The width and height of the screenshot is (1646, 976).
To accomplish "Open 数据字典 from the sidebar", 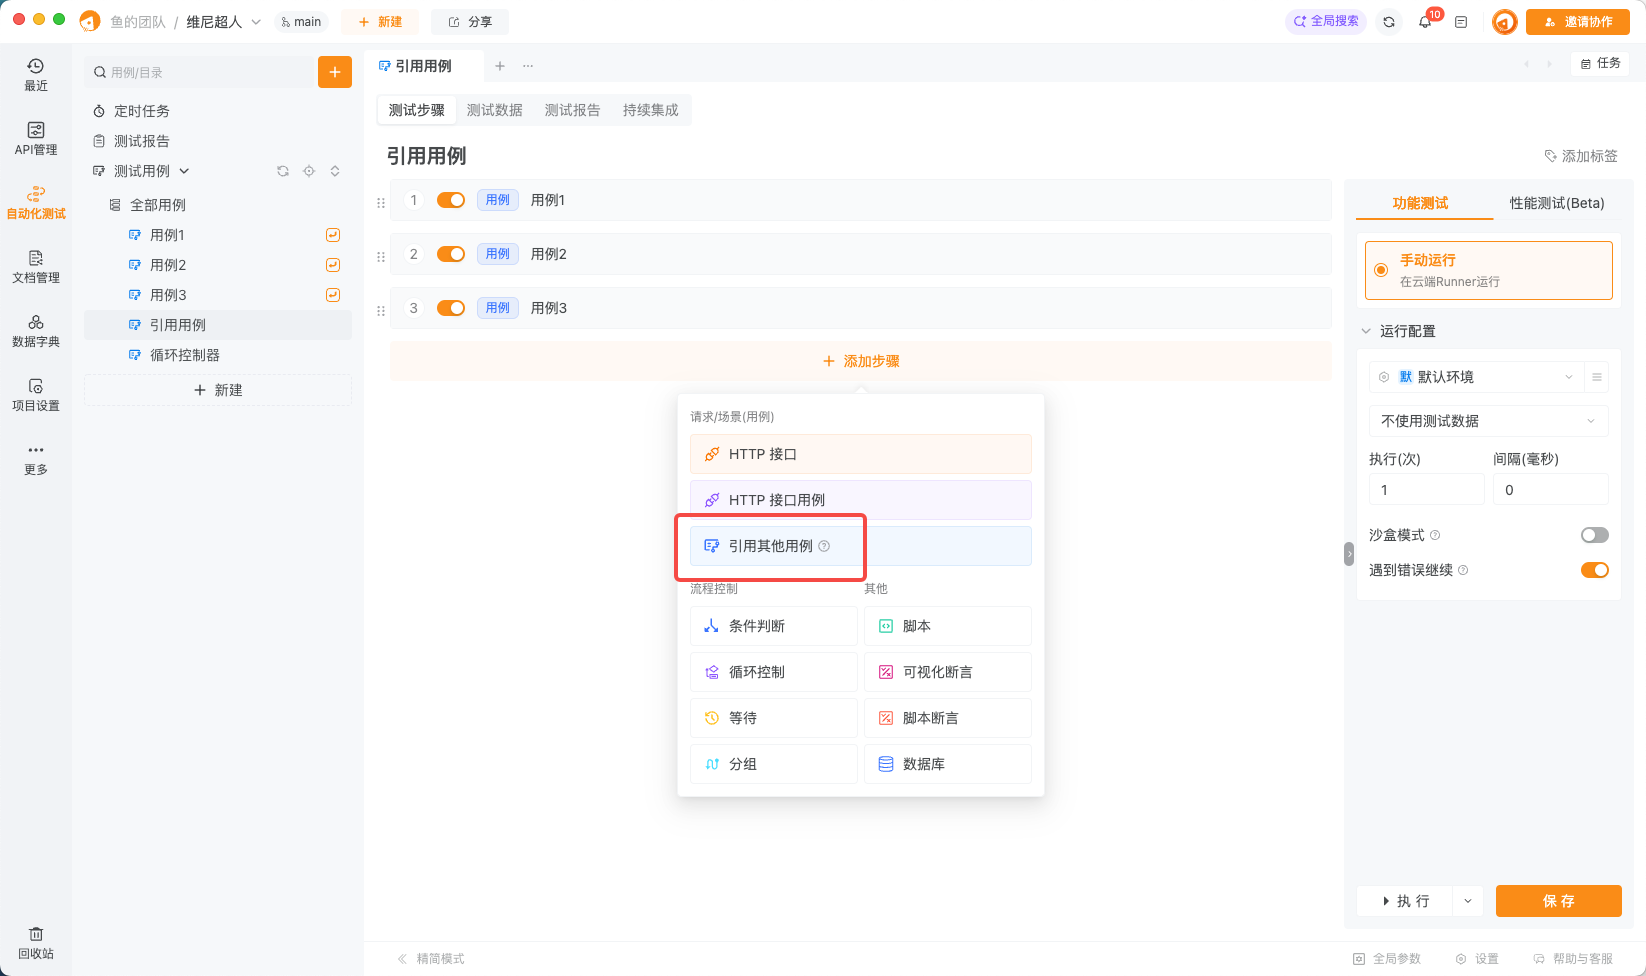I will (36, 331).
